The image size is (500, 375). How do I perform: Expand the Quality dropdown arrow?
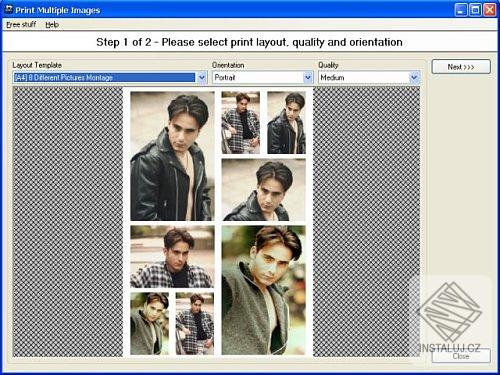coord(414,78)
